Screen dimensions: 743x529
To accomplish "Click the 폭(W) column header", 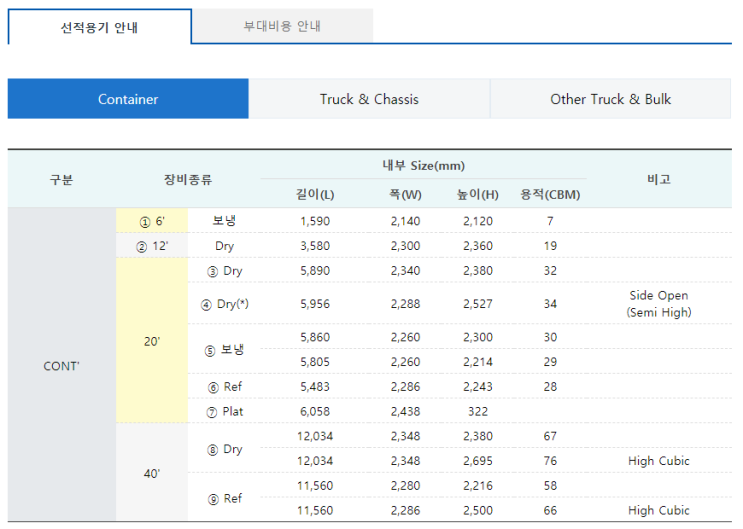I will point(406,194).
